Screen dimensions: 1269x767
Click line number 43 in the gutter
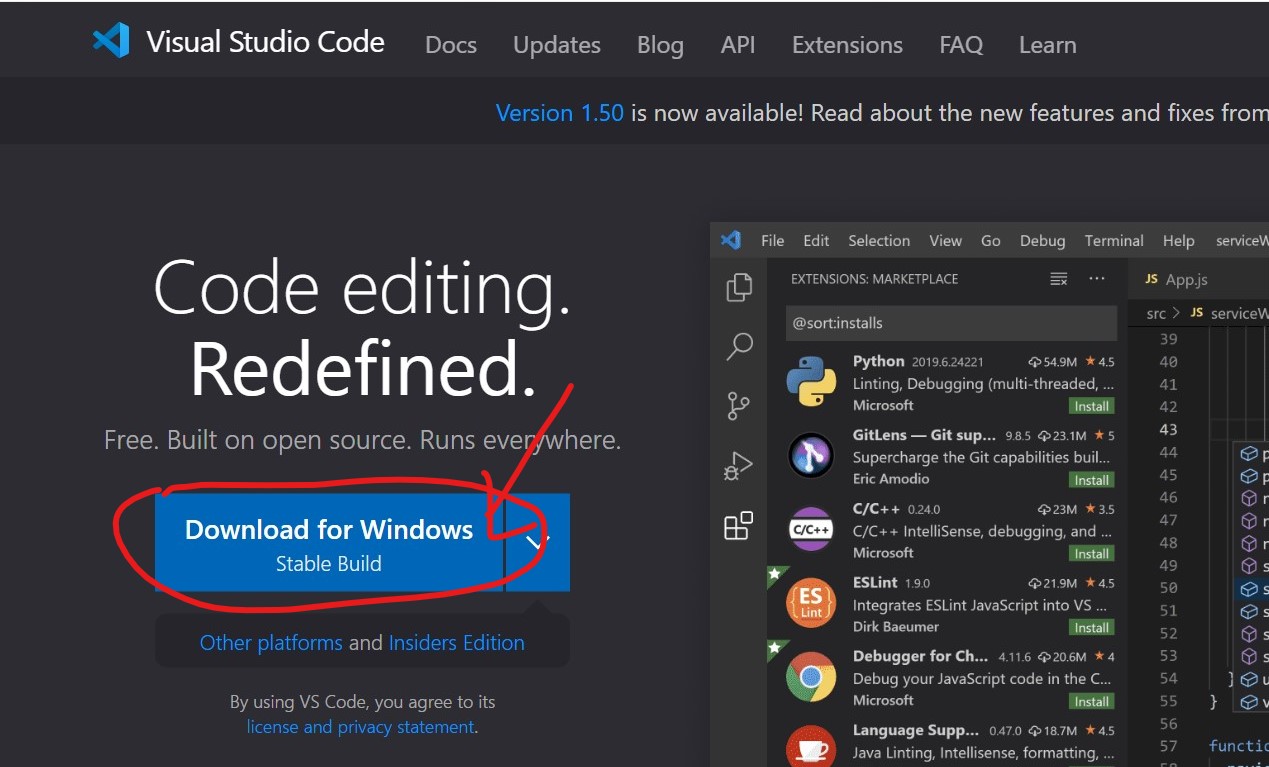click(1168, 429)
